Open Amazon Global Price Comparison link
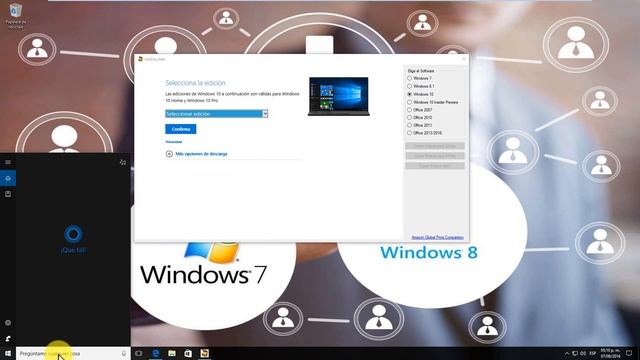The width and height of the screenshot is (640, 360). point(438,237)
